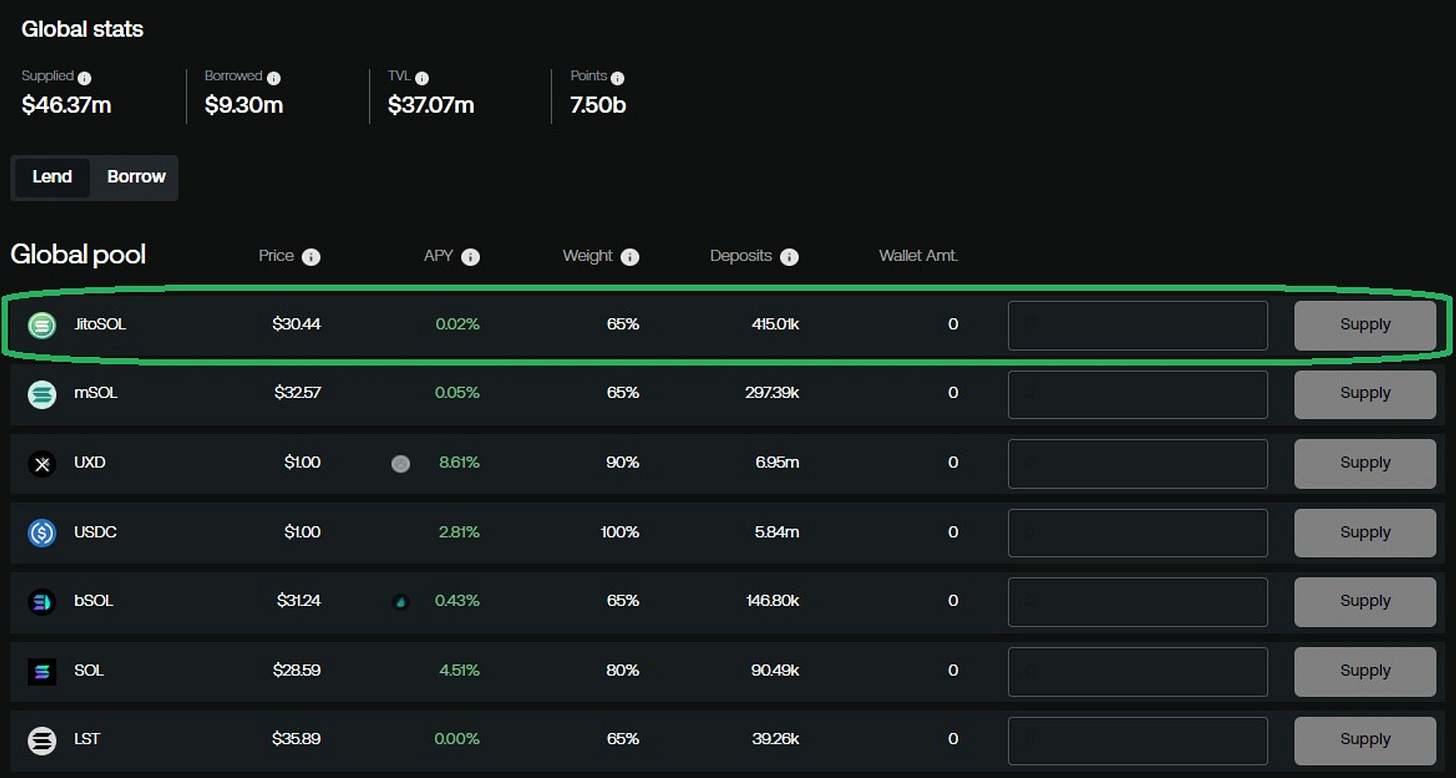Click the $35.89 price

click(x=296, y=740)
